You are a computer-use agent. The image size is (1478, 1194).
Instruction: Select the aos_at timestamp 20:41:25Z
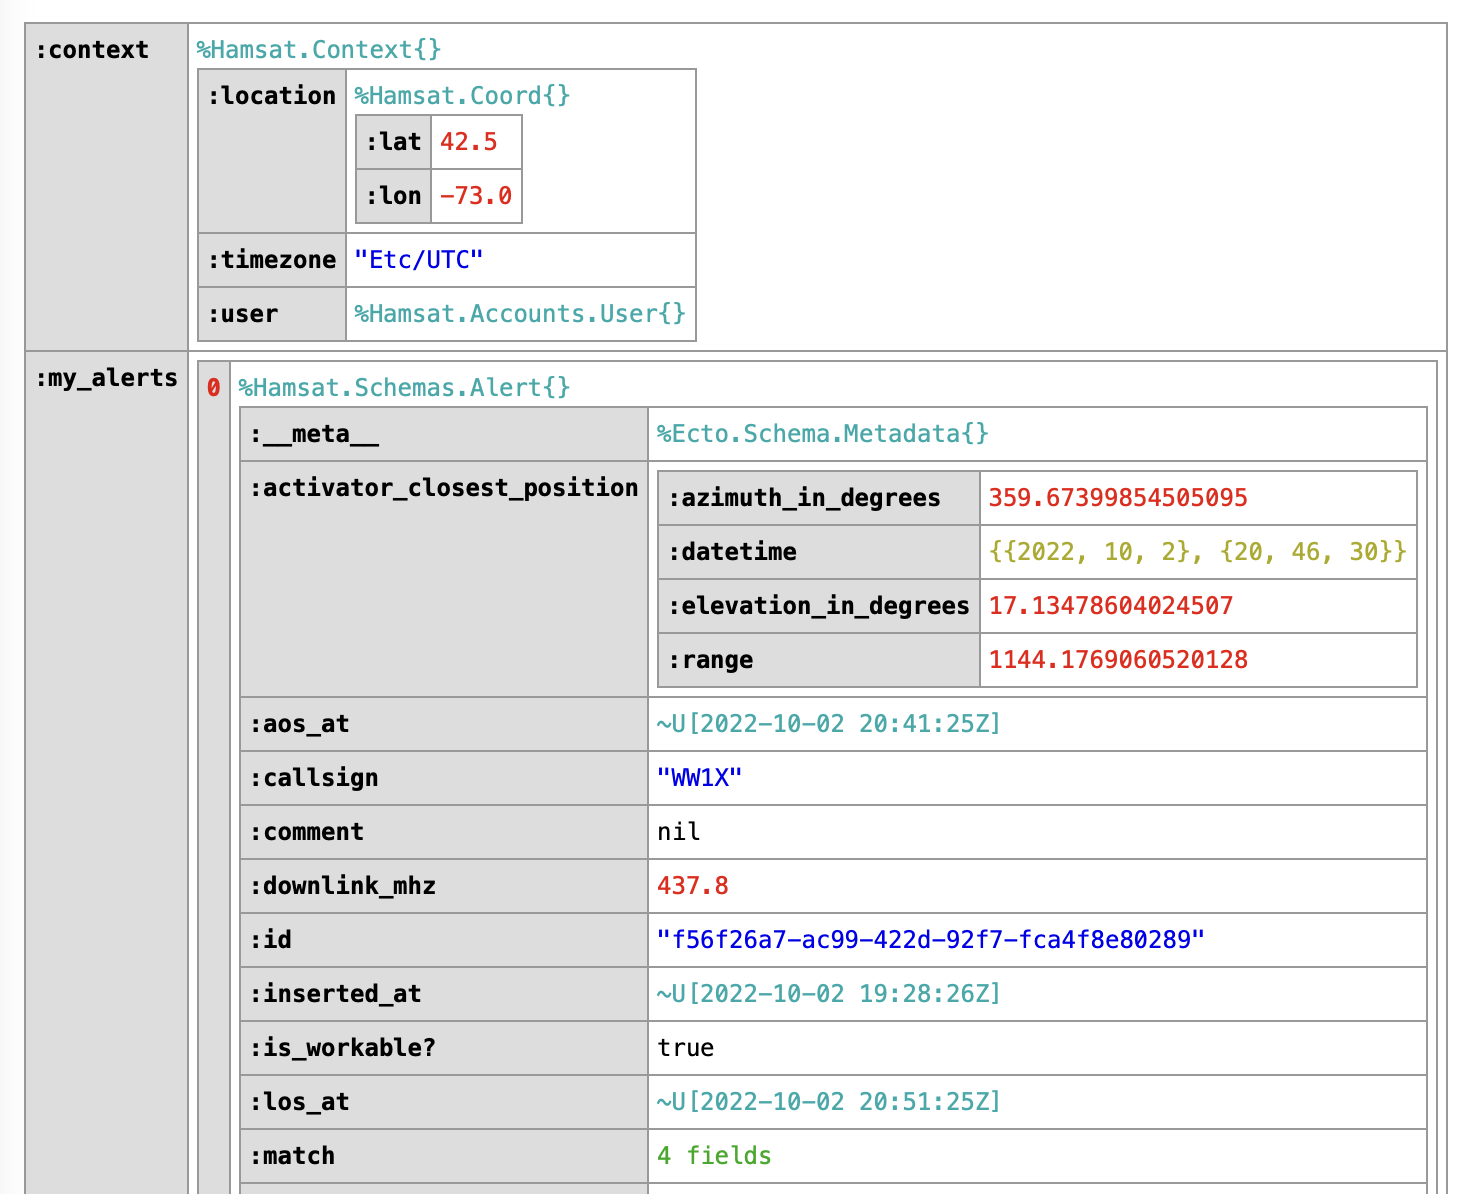click(x=829, y=724)
